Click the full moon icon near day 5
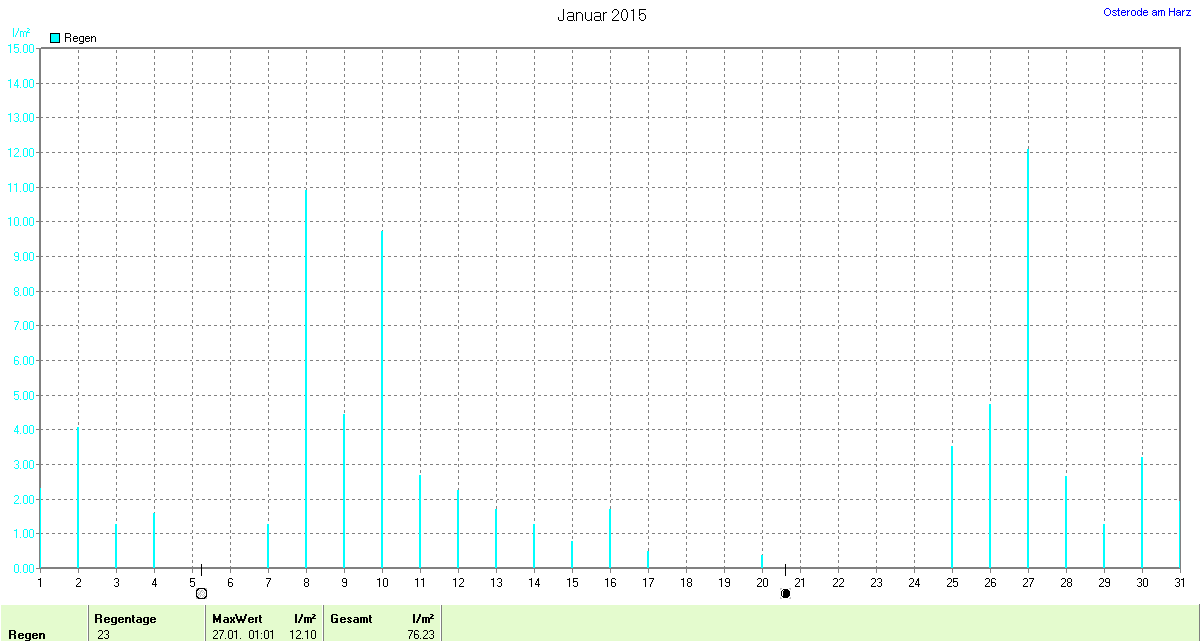The image size is (1200, 641). point(201,593)
